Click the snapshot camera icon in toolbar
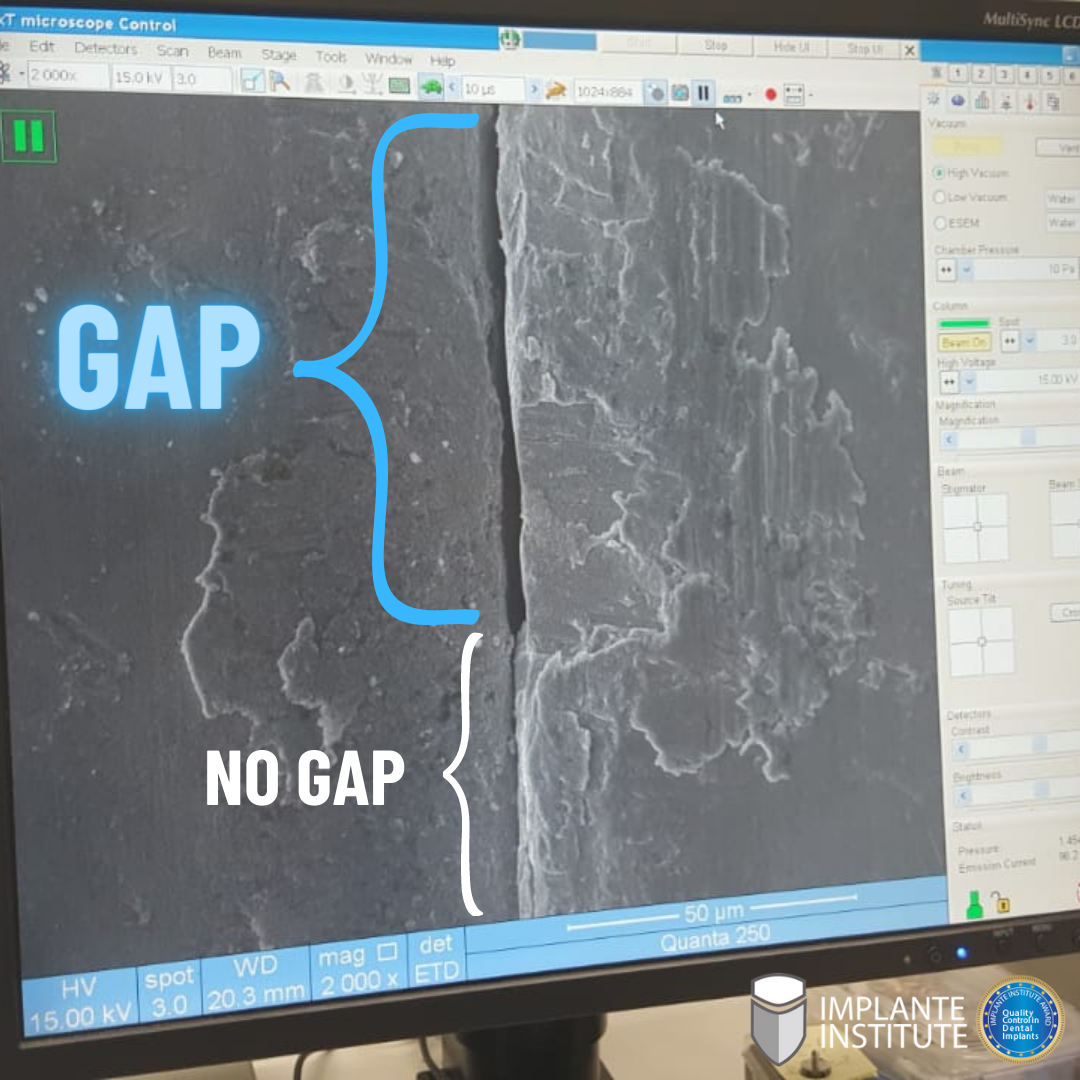 (x=680, y=93)
